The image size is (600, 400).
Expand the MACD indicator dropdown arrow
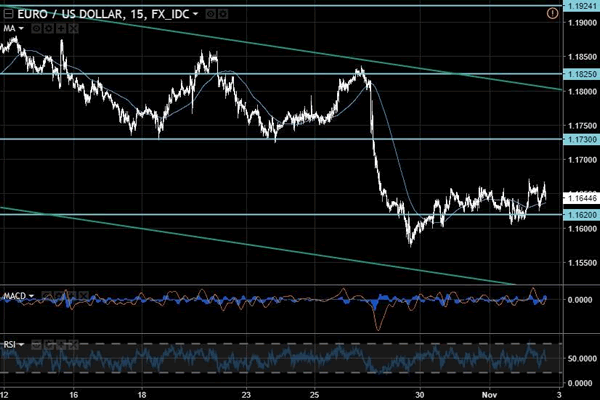point(31,296)
